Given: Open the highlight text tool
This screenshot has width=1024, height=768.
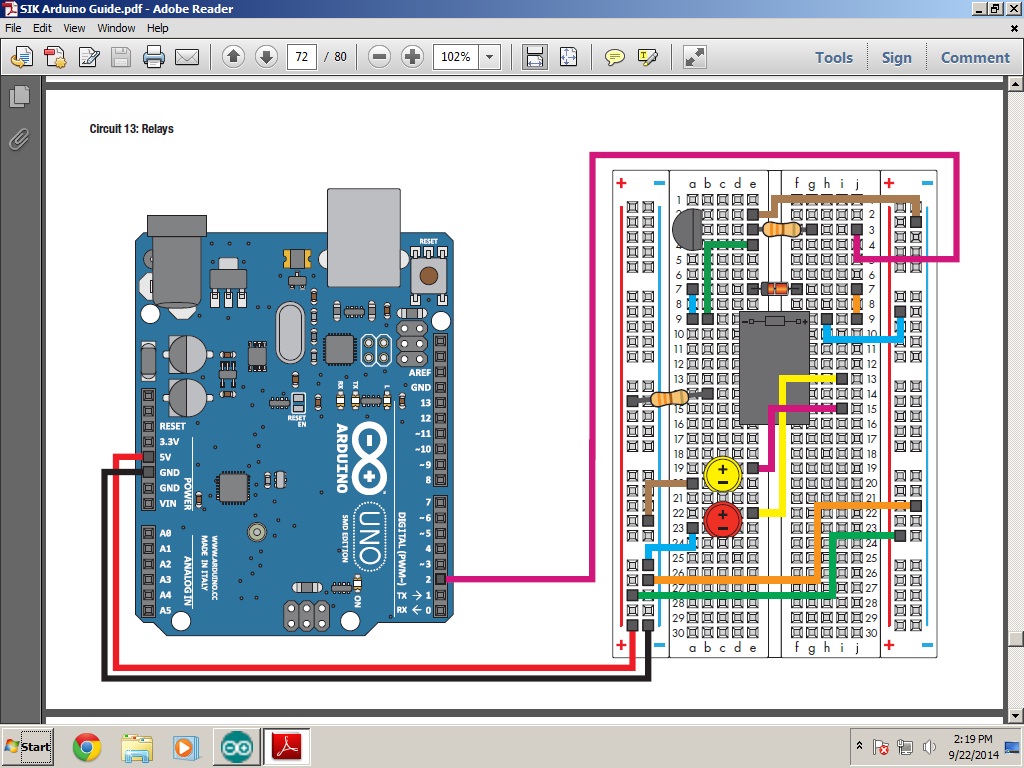Looking at the screenshot, I should pos(646,57).
